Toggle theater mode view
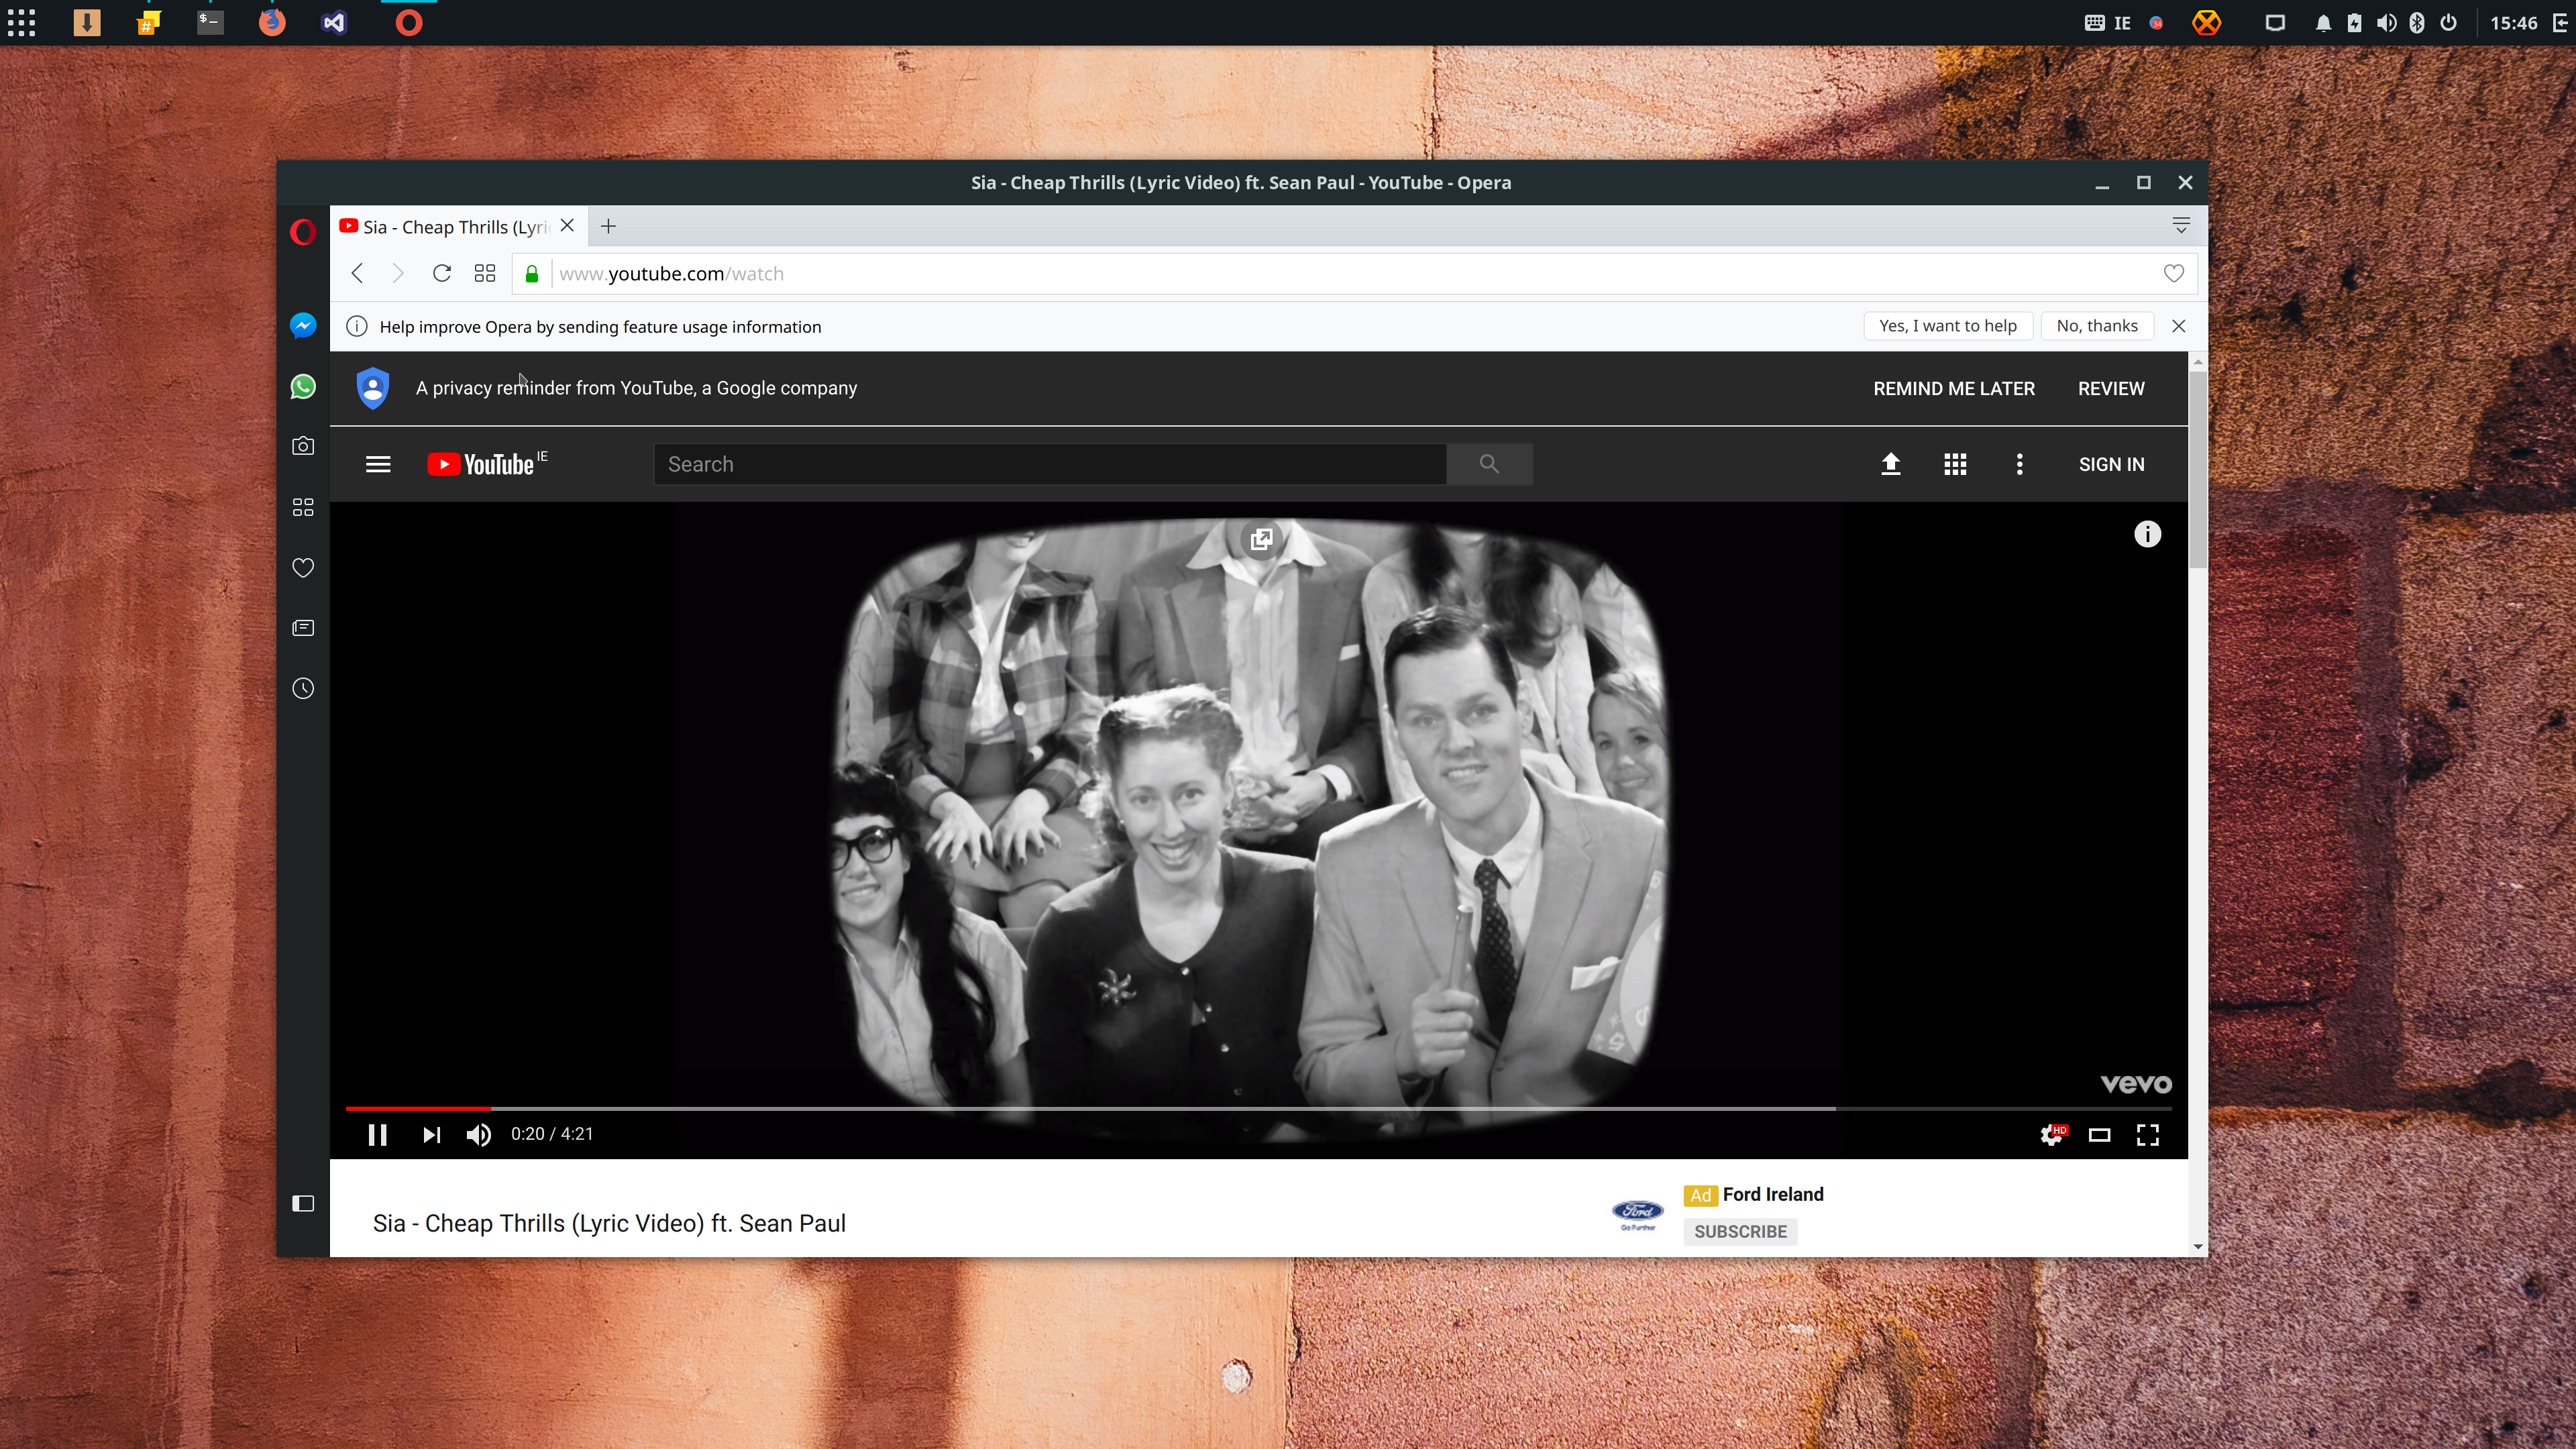 [x=2099, y=1135]
